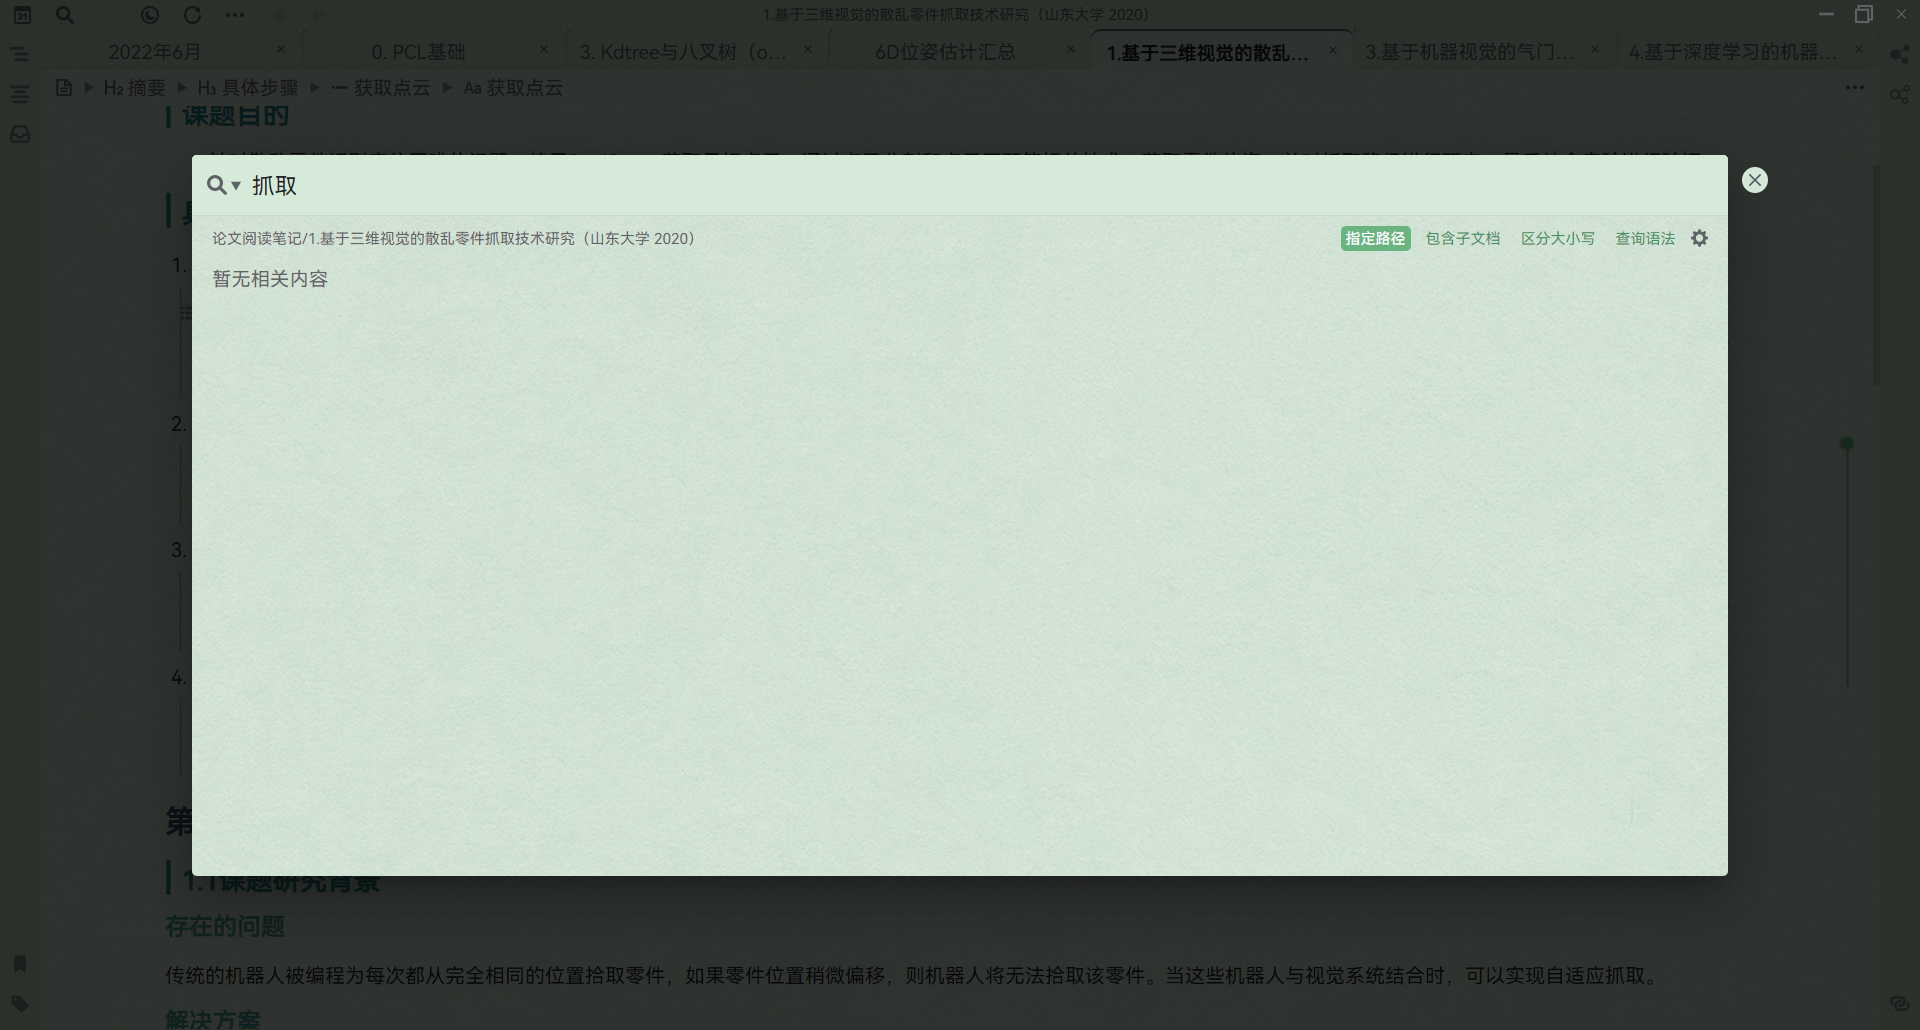This screenshot has height=1030, width=1920.
Task: Minimize the application window
Action: (1826, 15)
